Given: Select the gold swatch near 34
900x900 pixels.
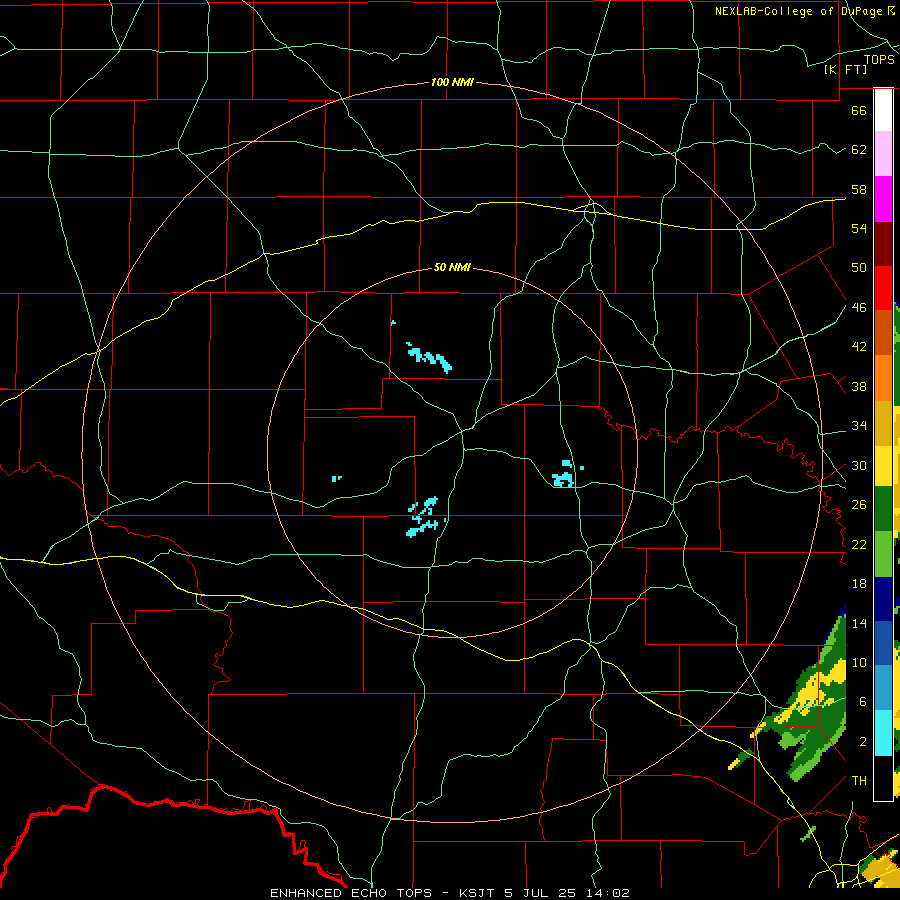Looking at the screenshot, I should [883, 423].
